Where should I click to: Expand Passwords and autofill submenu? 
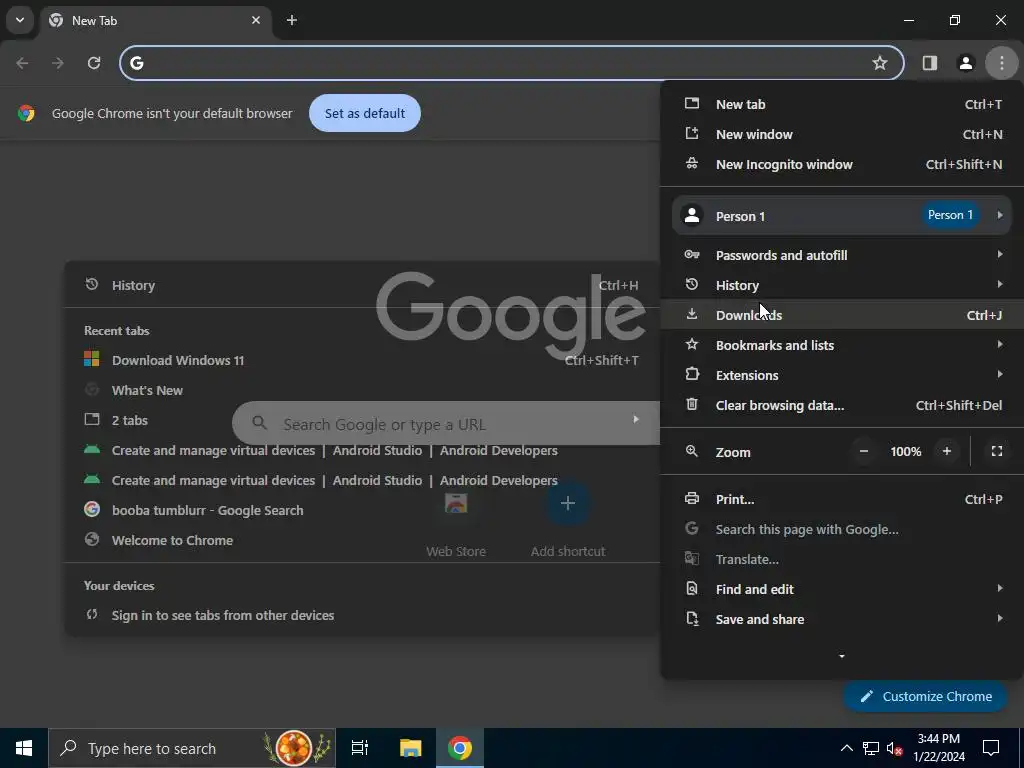pos(842,255)
